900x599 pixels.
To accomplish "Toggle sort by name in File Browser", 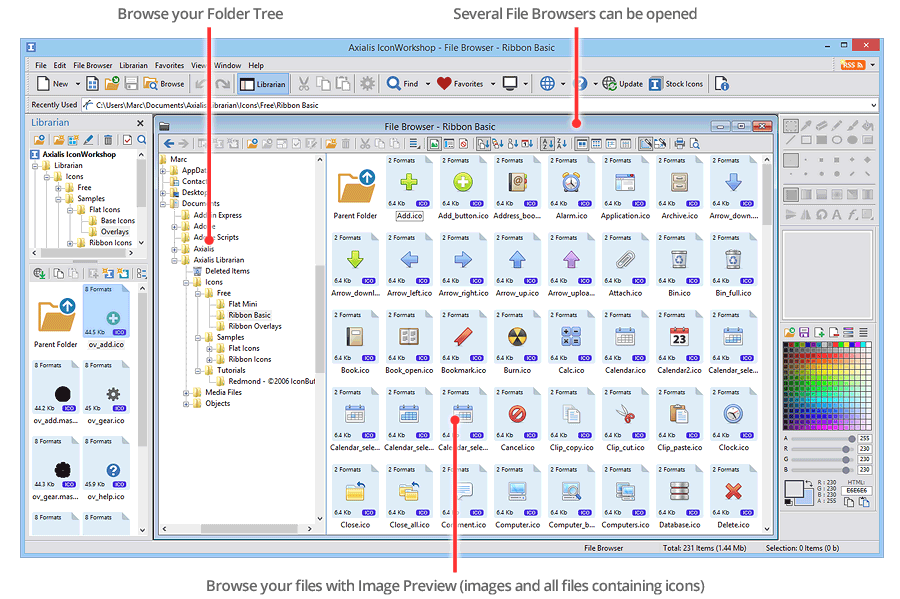I will click(x=483, y=143).
